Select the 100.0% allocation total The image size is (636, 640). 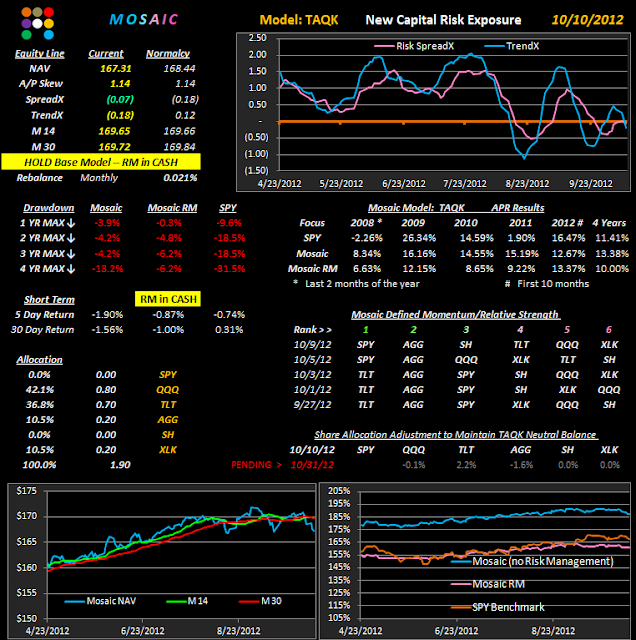point(39,465)
